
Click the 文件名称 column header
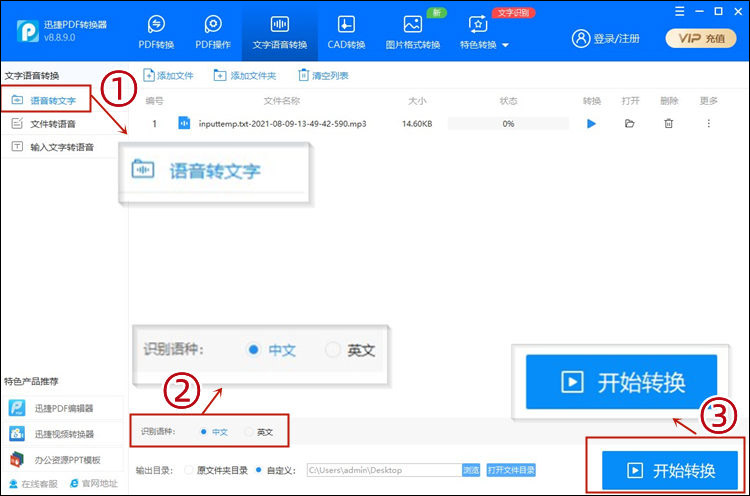click(x=282, y=100)
